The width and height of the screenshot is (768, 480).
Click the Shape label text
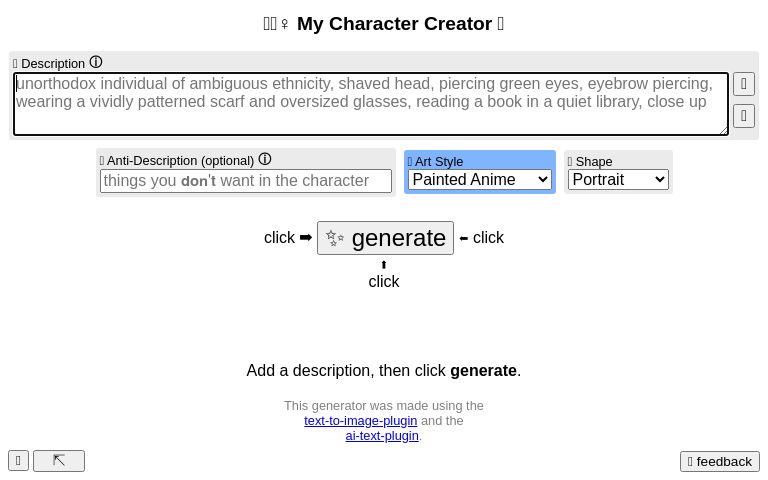click(593, 161)
